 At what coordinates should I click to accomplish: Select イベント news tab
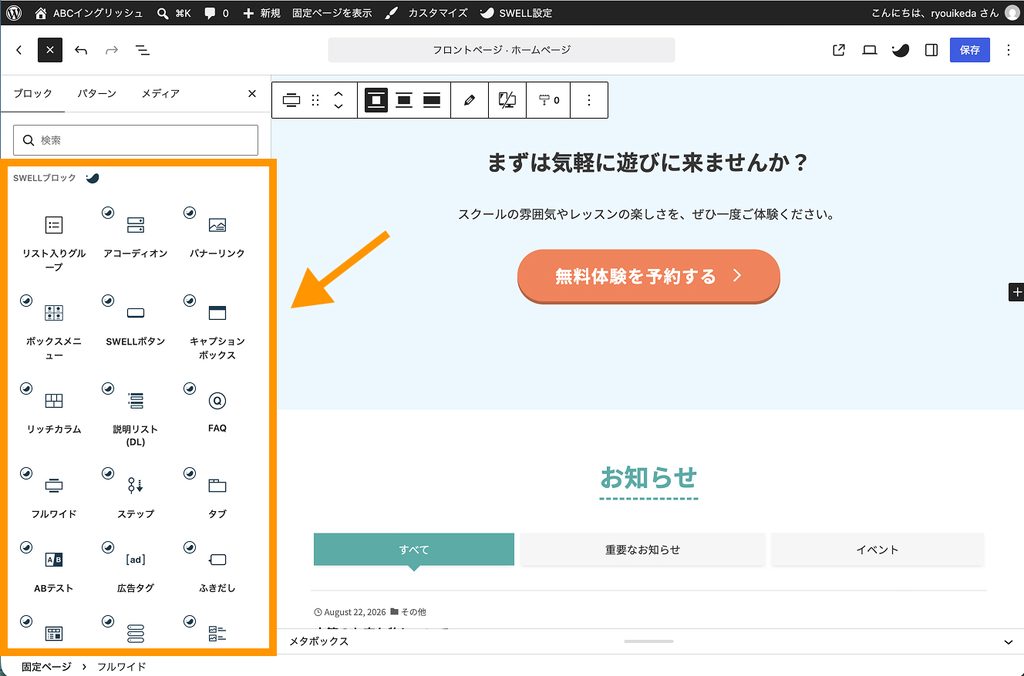pyautogui.click(x=877, y=549)
